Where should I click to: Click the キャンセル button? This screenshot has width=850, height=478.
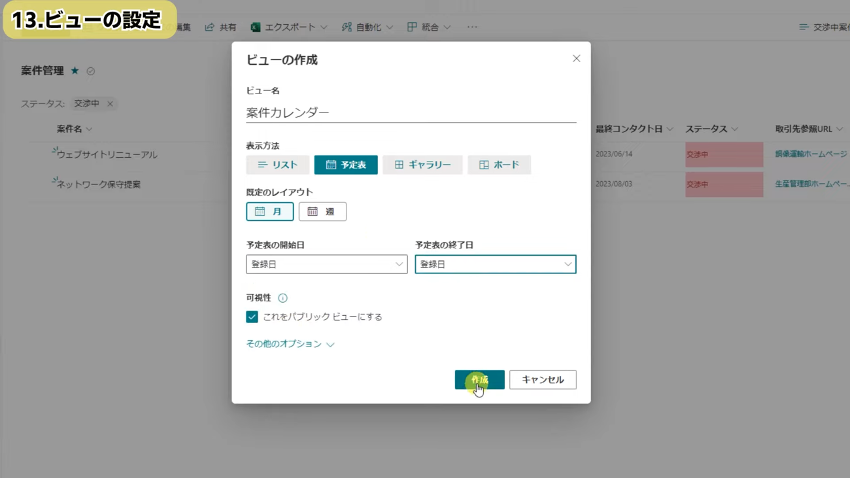(x=542, y=380)
